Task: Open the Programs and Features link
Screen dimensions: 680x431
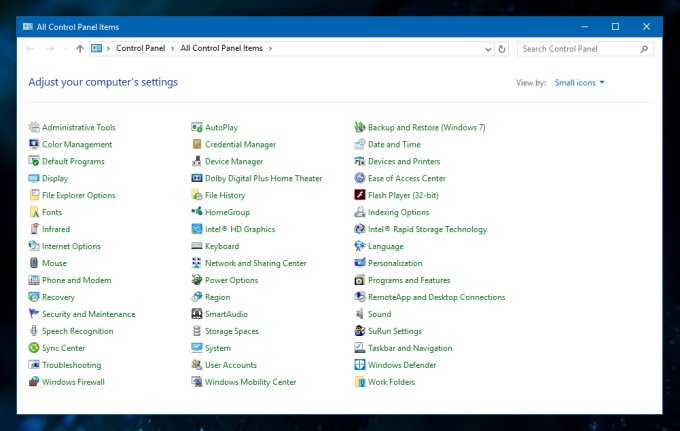Action: (x=409, y=280)
